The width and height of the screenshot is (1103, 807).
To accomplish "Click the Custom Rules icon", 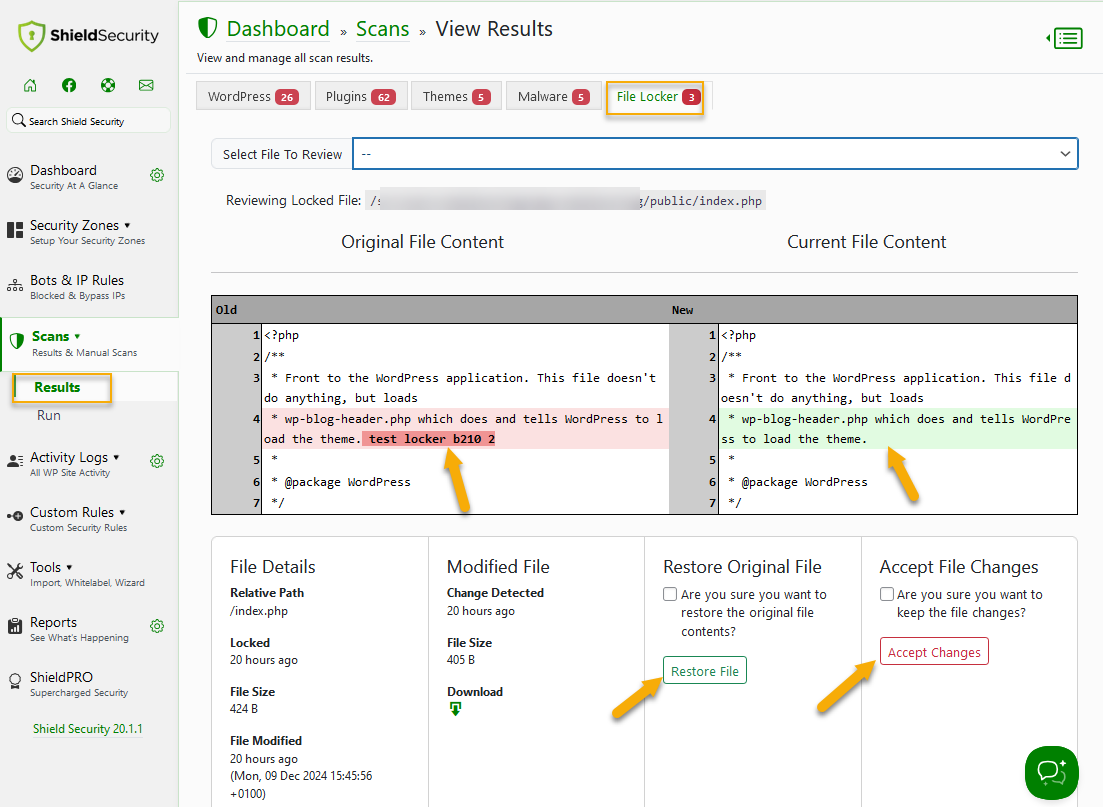I will coord(15,516).
